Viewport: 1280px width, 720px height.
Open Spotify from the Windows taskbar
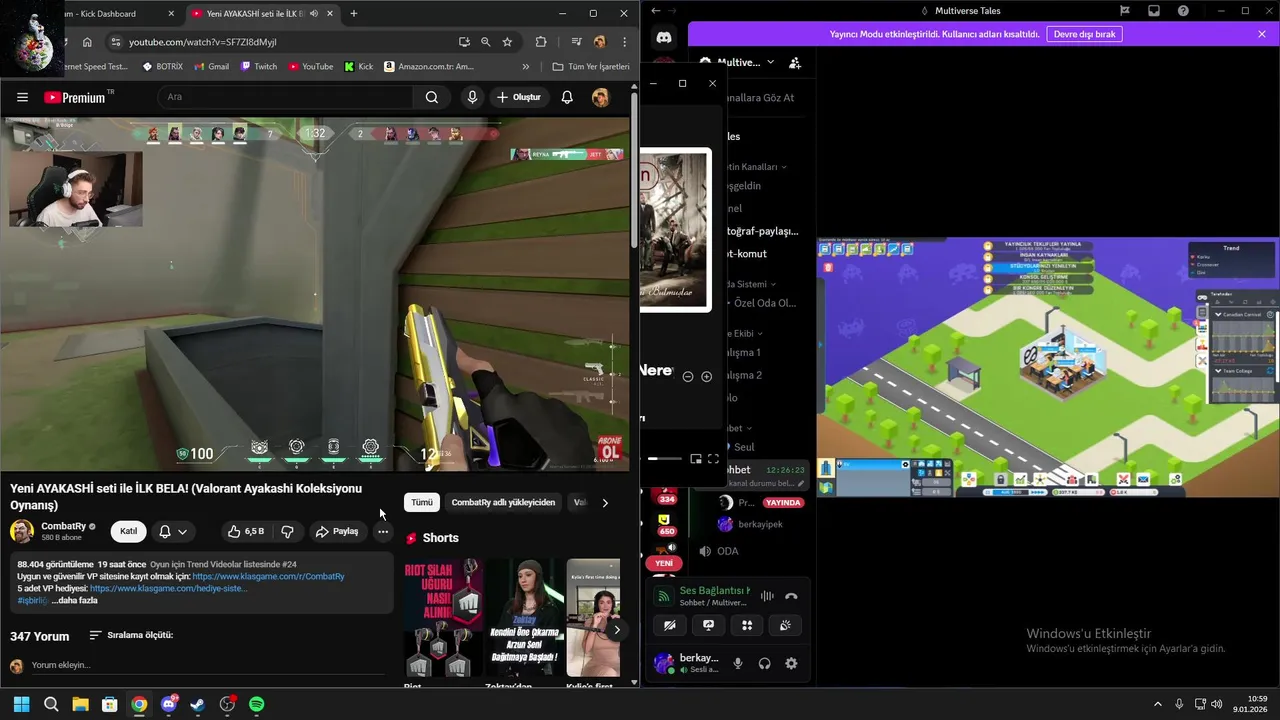click(x=256, y=704)
